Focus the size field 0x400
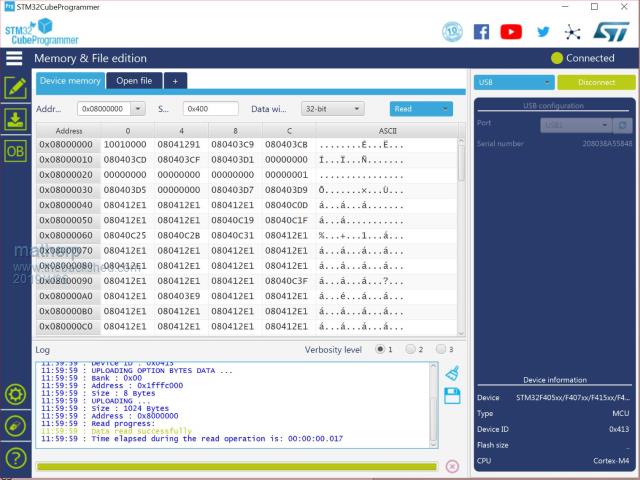The height and width of the screenshot is (480, 640). point(211,109)
